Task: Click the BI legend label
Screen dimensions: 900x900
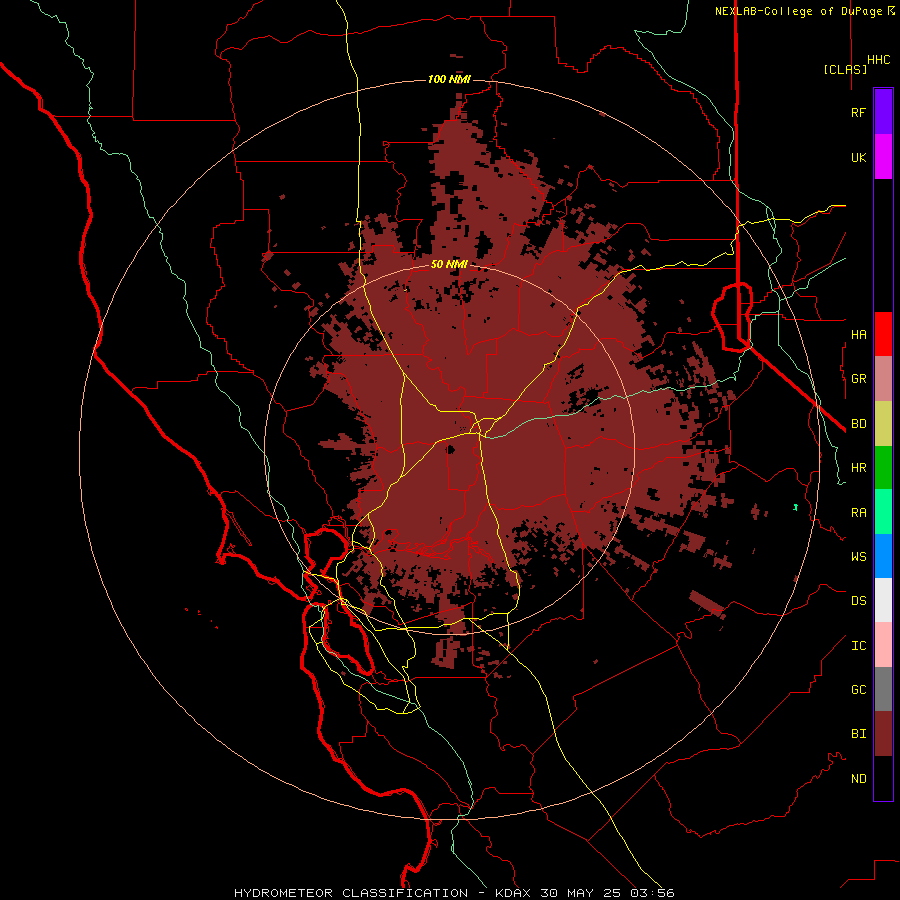Action: pos(858,734)
